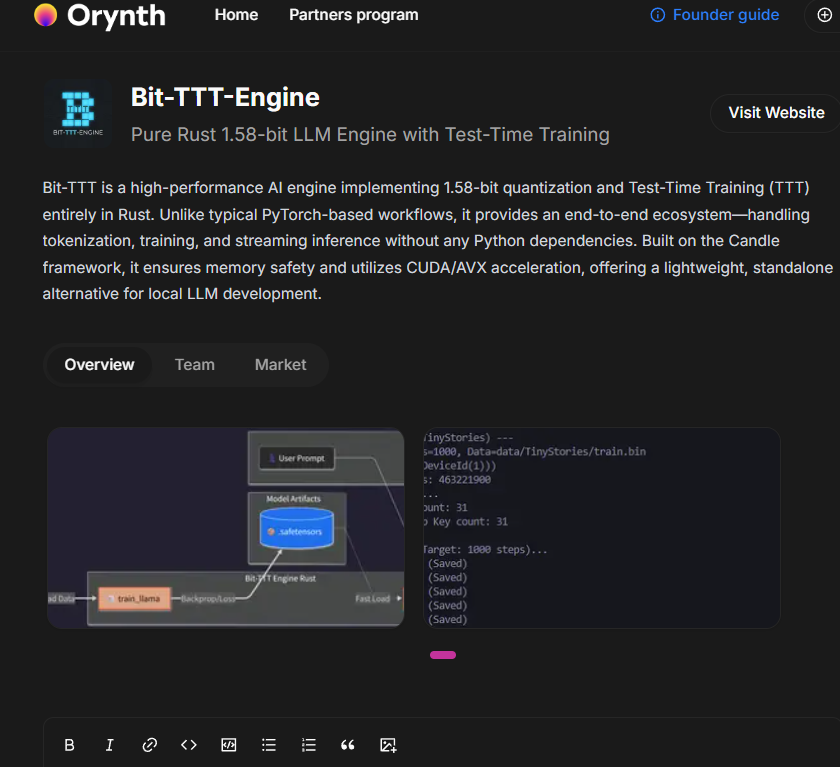The width and height of the screenshot is (840, 767).
Task: Click the Orynth logo in the header
Action: tap(100, 16)
